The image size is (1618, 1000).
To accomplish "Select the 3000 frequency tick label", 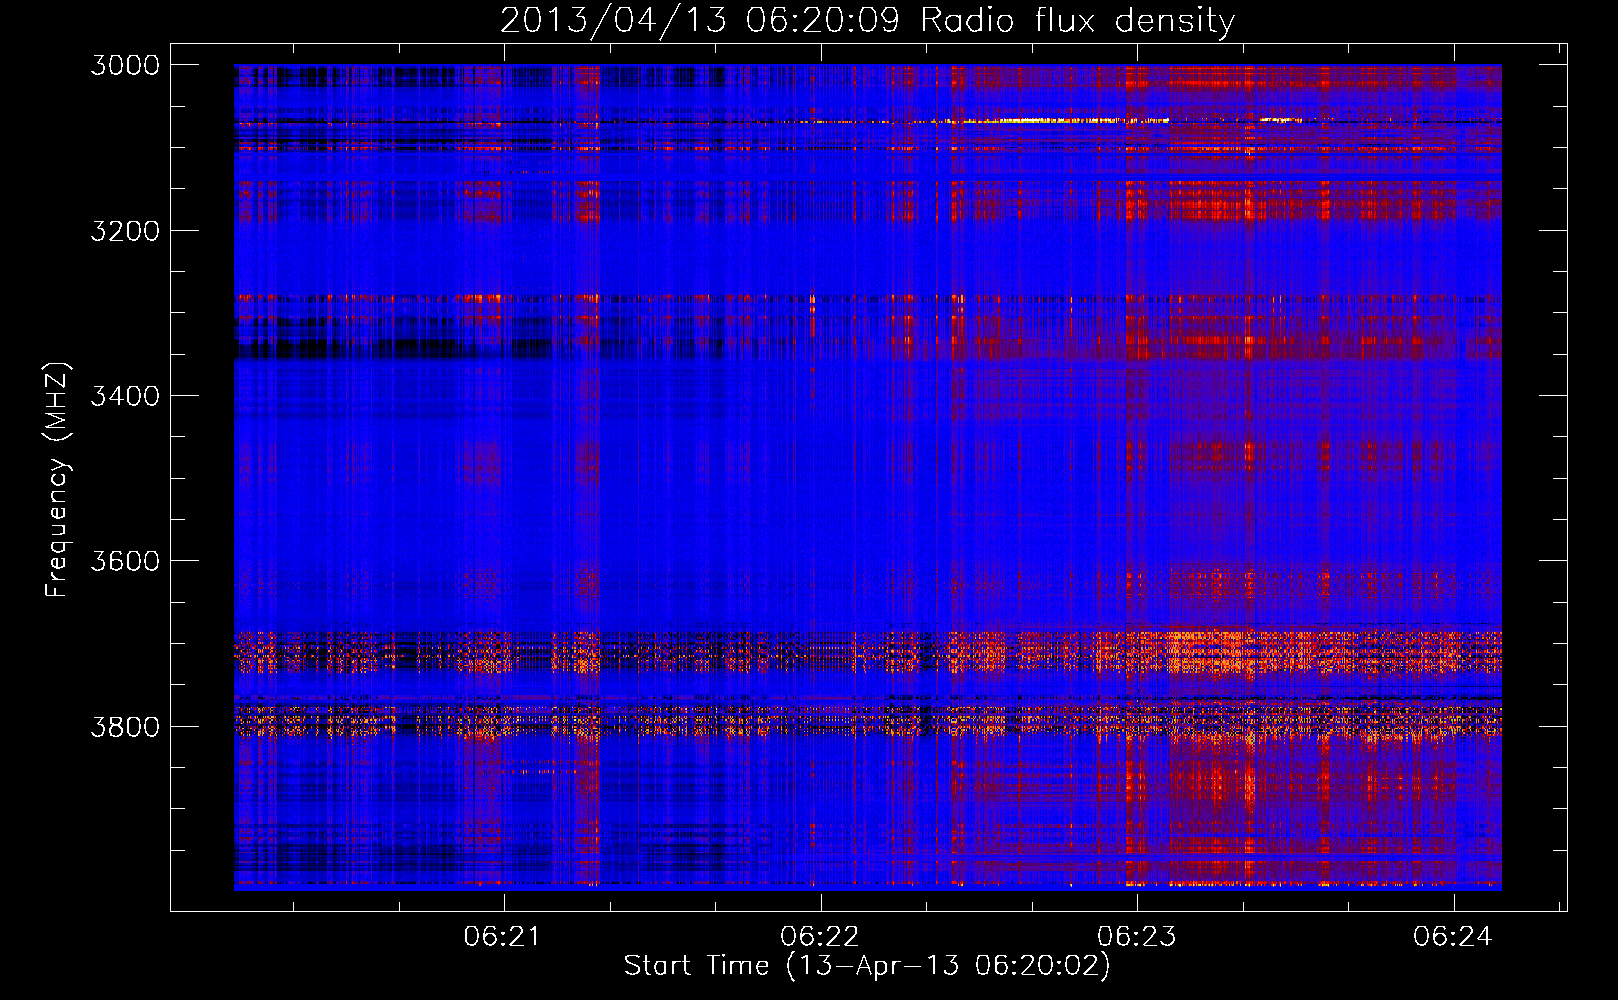I will [x=125, y=65].
